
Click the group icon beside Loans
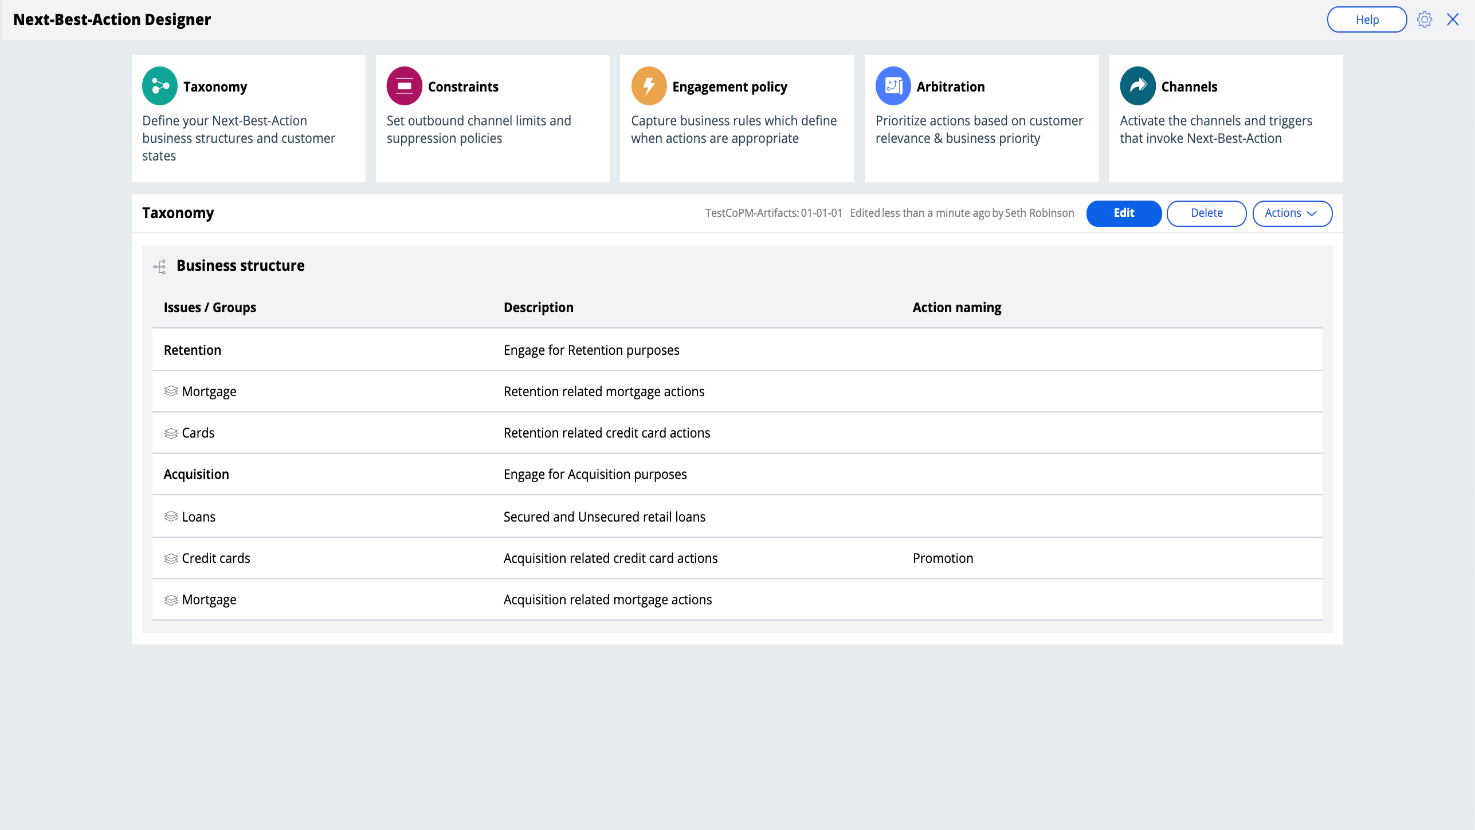(x=171, y=517)
